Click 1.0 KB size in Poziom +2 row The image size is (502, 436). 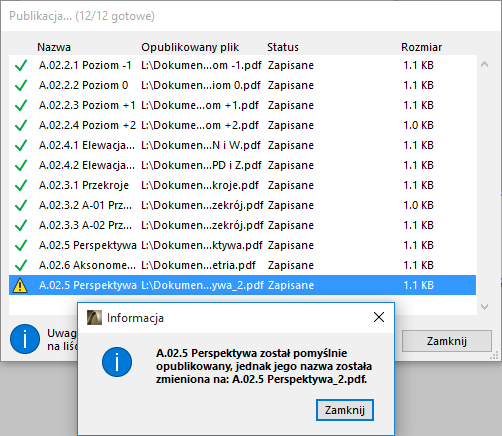tap(418, 125)
